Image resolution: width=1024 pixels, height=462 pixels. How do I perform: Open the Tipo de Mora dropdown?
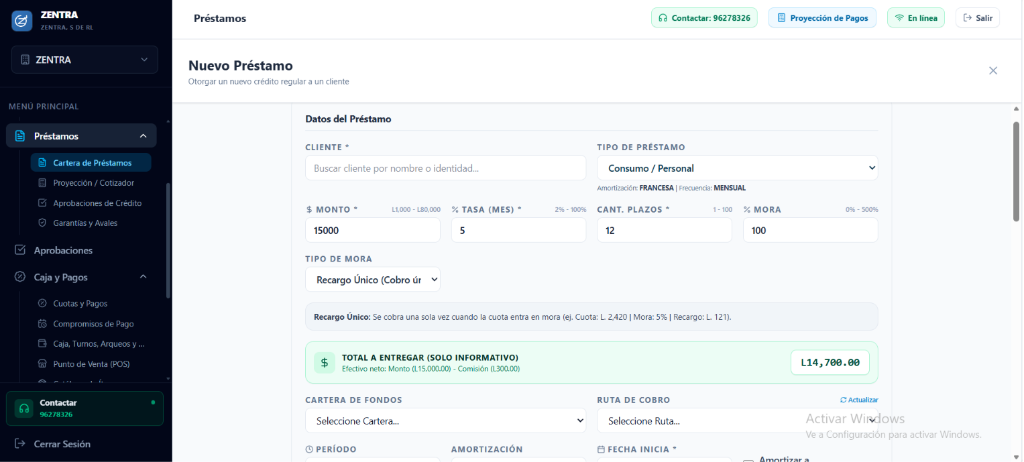pyautogui.click(x=373, y=279)
